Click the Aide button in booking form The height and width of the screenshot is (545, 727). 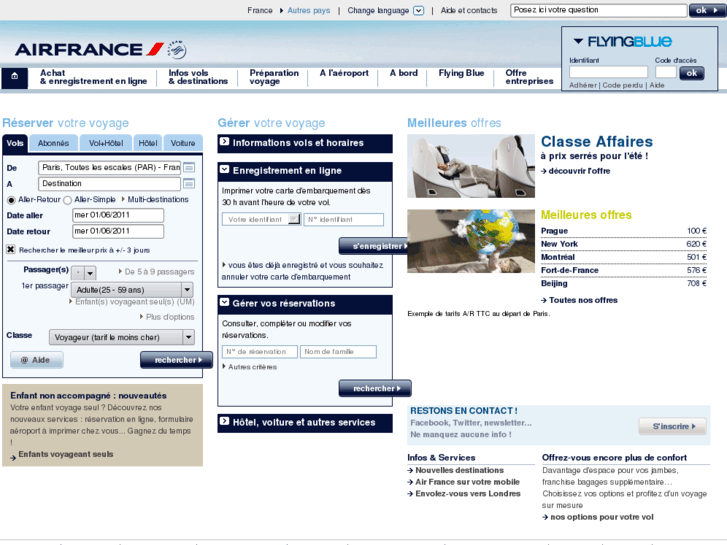tap(37, 360)
